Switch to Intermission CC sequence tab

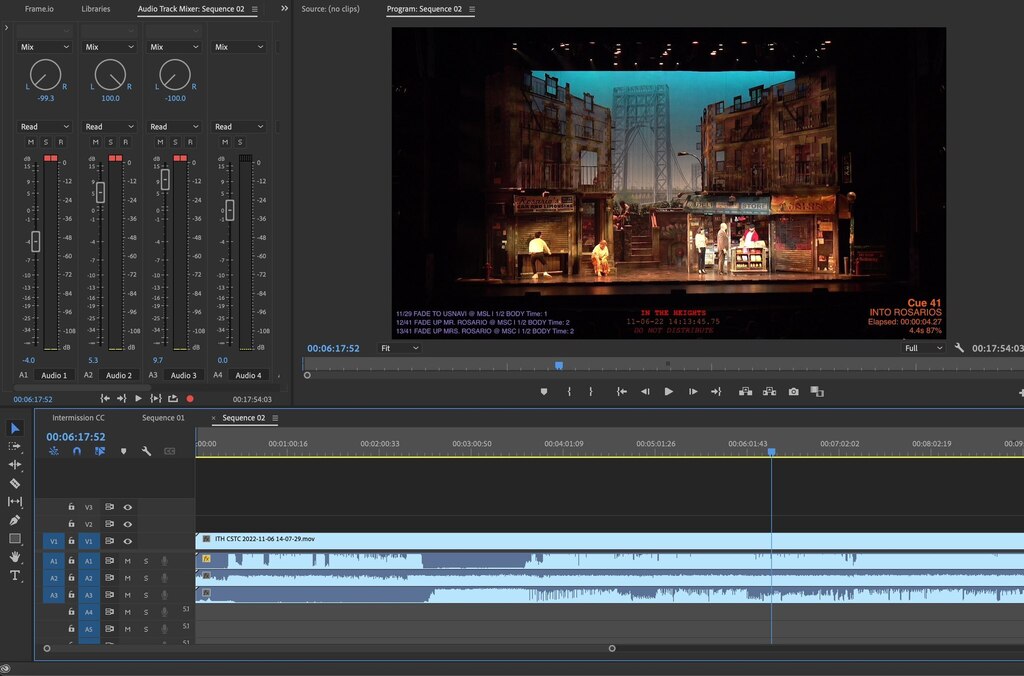click(78, 418)
